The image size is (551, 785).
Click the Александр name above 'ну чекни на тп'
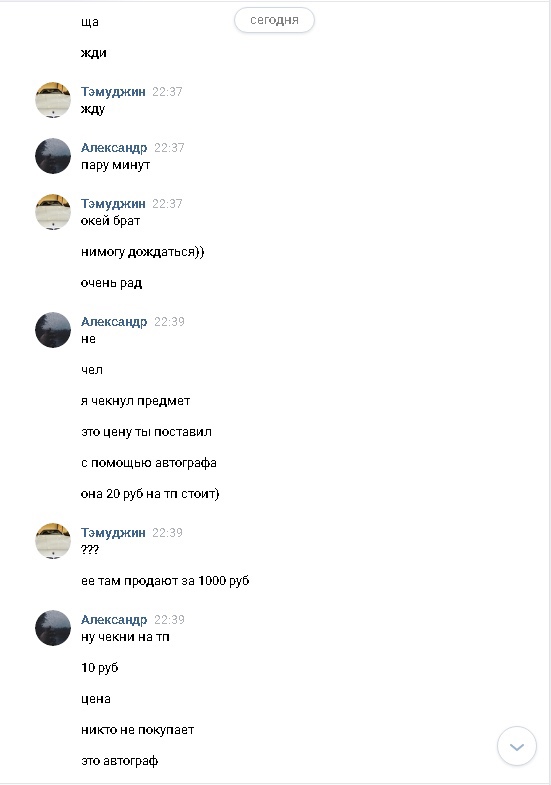[114, 619]
